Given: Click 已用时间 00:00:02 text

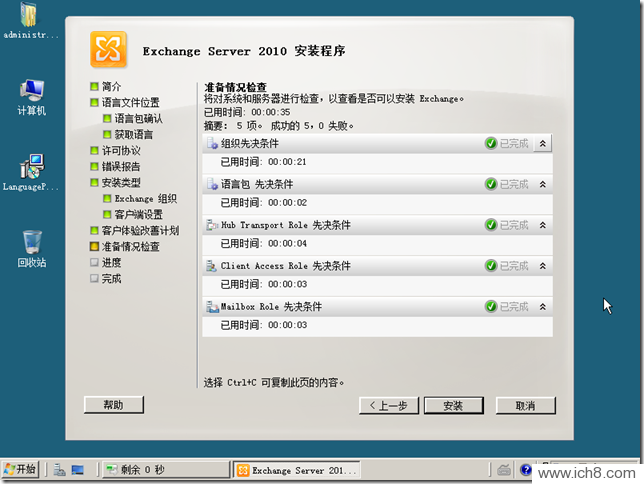Looking at the screenshot, I should click(264, 203).
